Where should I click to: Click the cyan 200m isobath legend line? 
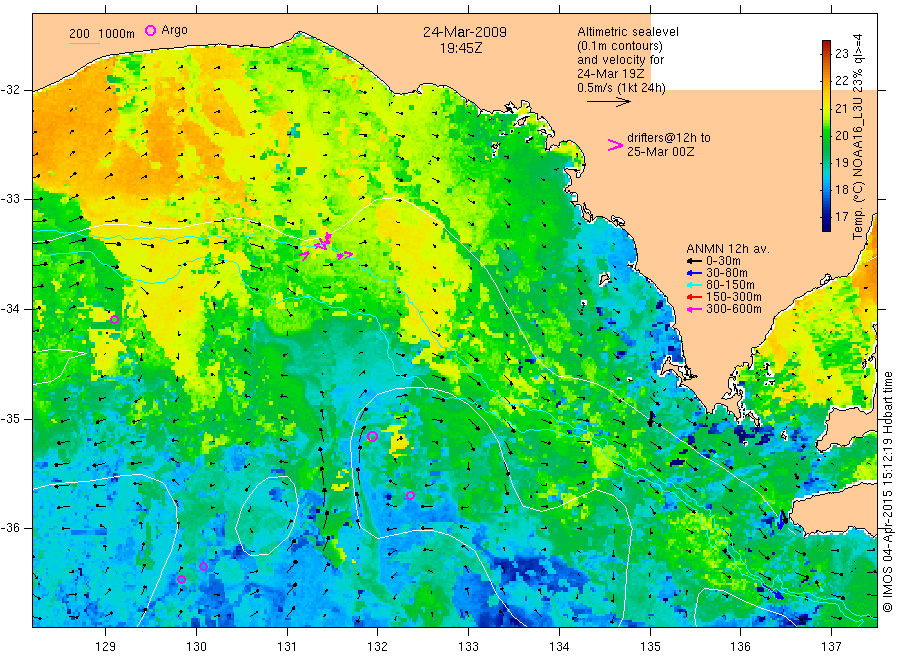(84, 42)
